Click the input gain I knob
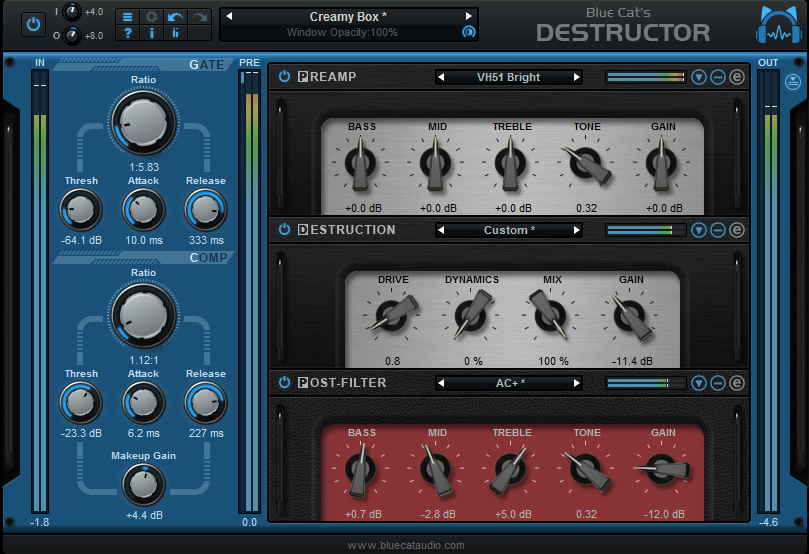 (72, 11)
